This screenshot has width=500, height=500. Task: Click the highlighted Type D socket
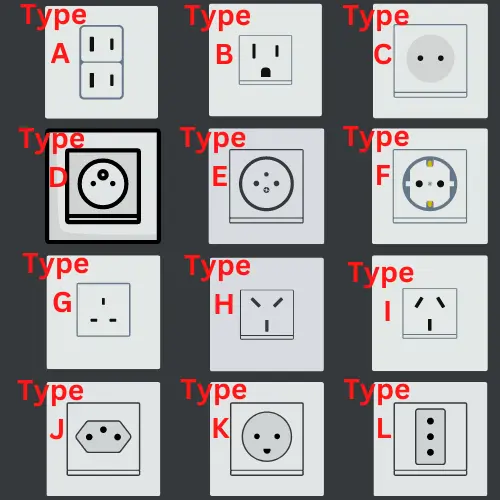tap(103, 186)
